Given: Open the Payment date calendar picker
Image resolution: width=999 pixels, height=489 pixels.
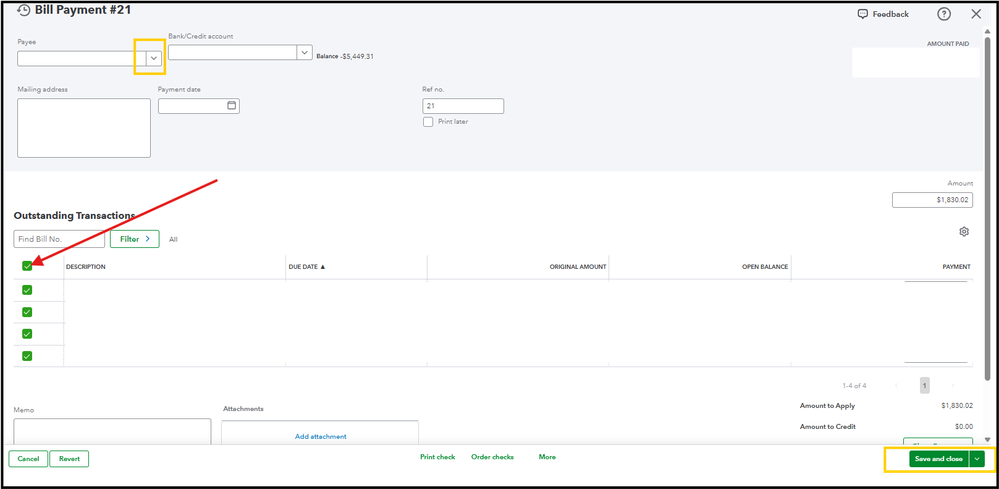Looking at the screenshot, I should coord(232,106).
